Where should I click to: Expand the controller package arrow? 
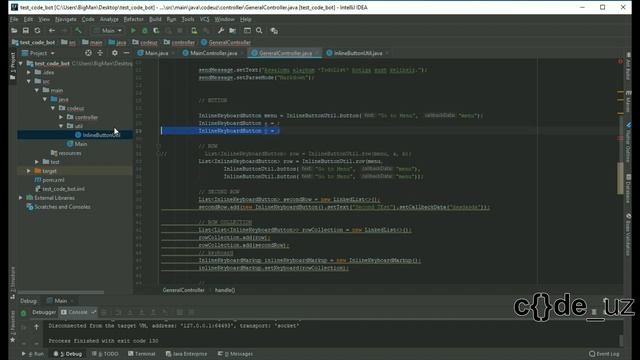[61, 118]
